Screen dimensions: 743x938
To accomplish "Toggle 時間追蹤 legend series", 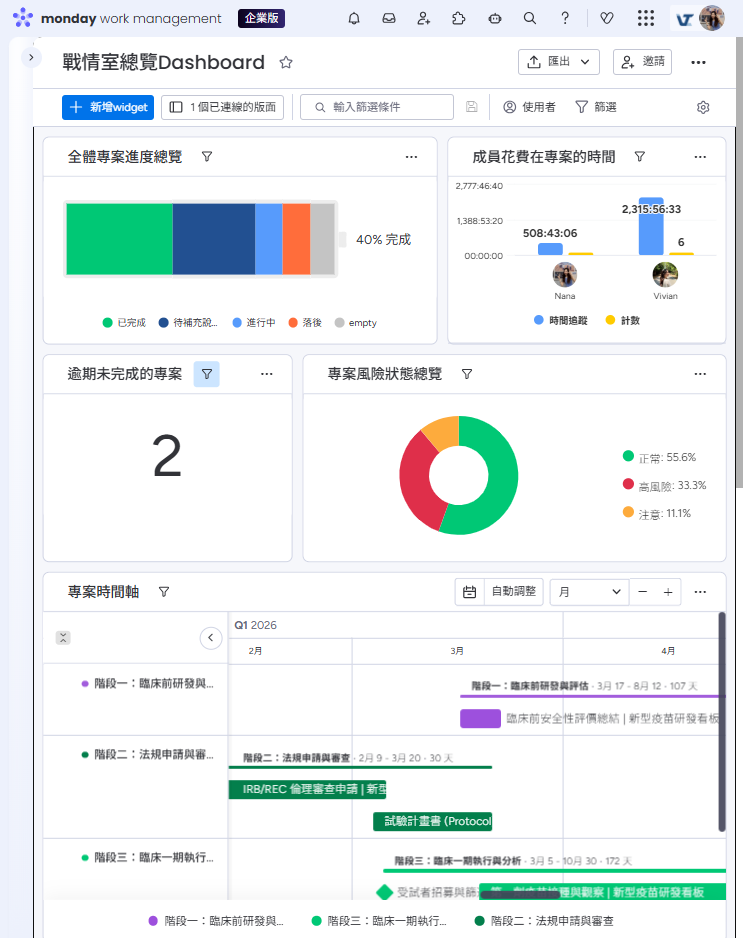I will [x=561, y=321].
